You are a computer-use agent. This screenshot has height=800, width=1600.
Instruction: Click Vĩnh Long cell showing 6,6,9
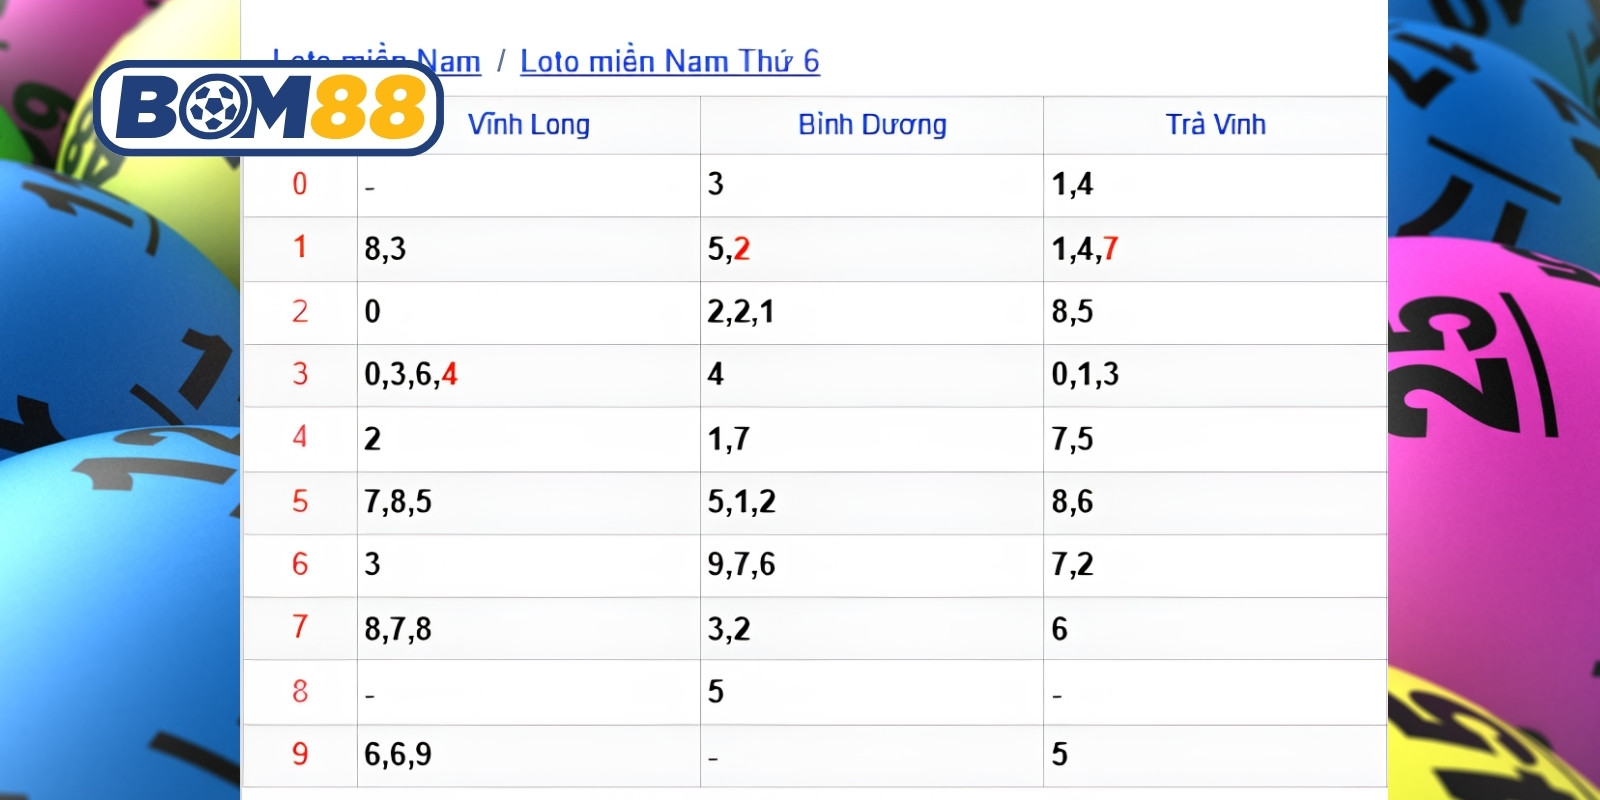(529, 755)
